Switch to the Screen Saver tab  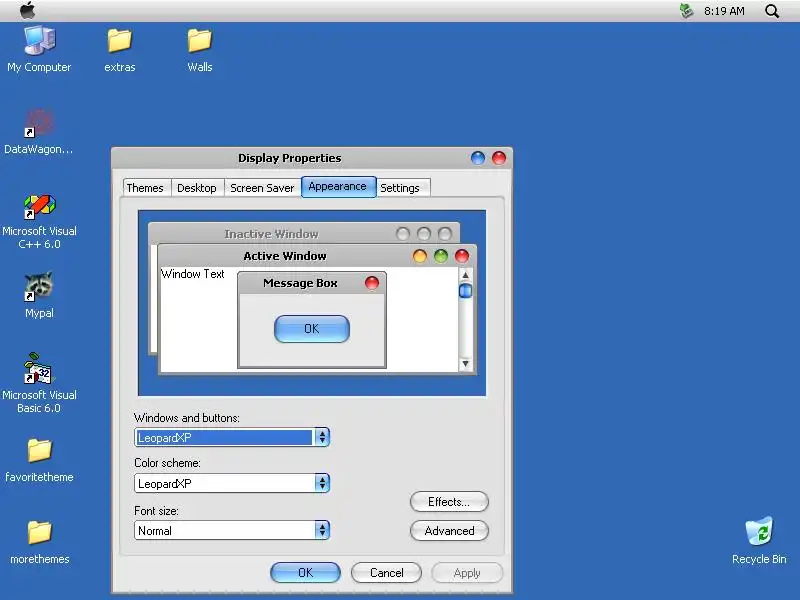click(x=262, y=188)
